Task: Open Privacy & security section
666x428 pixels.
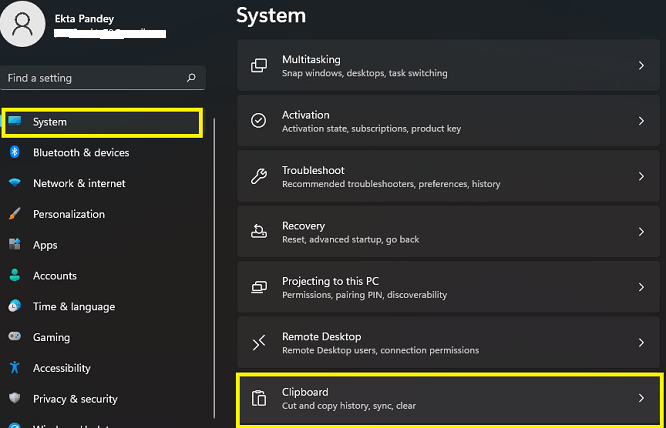Action: coord(75,399)
